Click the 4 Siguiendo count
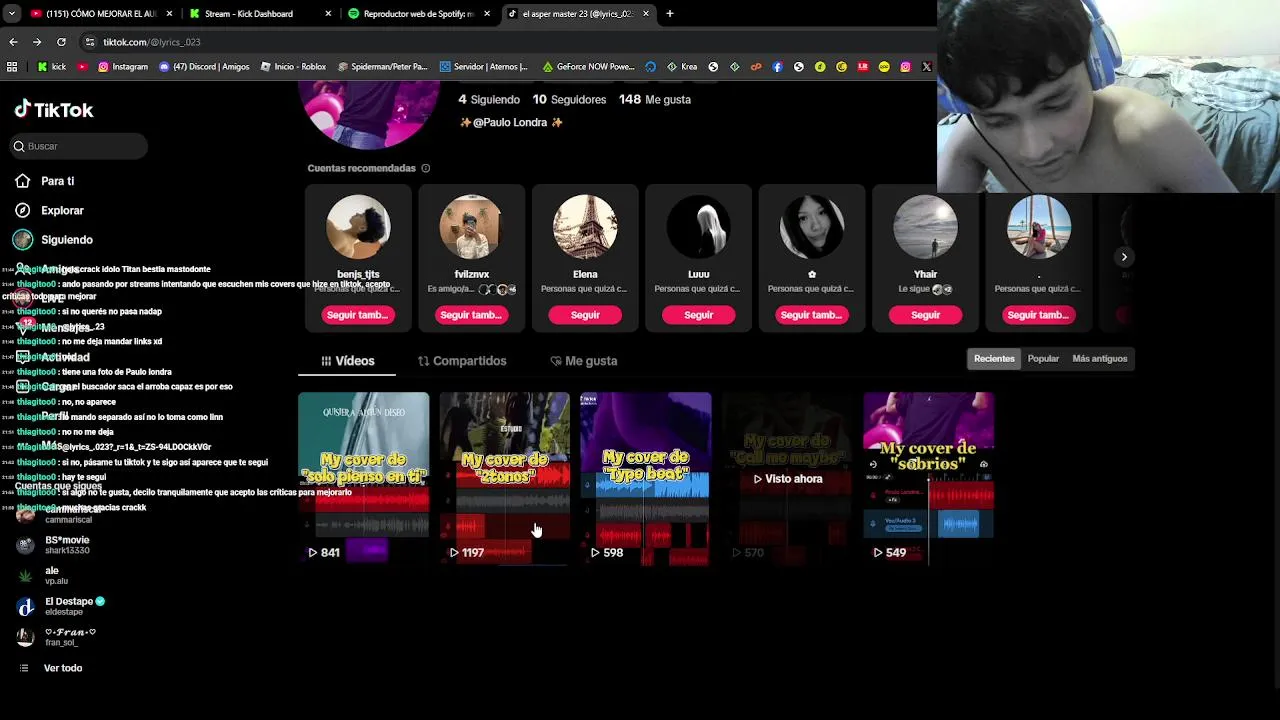This screenshot has height=720, width=1280. (489, 100)
